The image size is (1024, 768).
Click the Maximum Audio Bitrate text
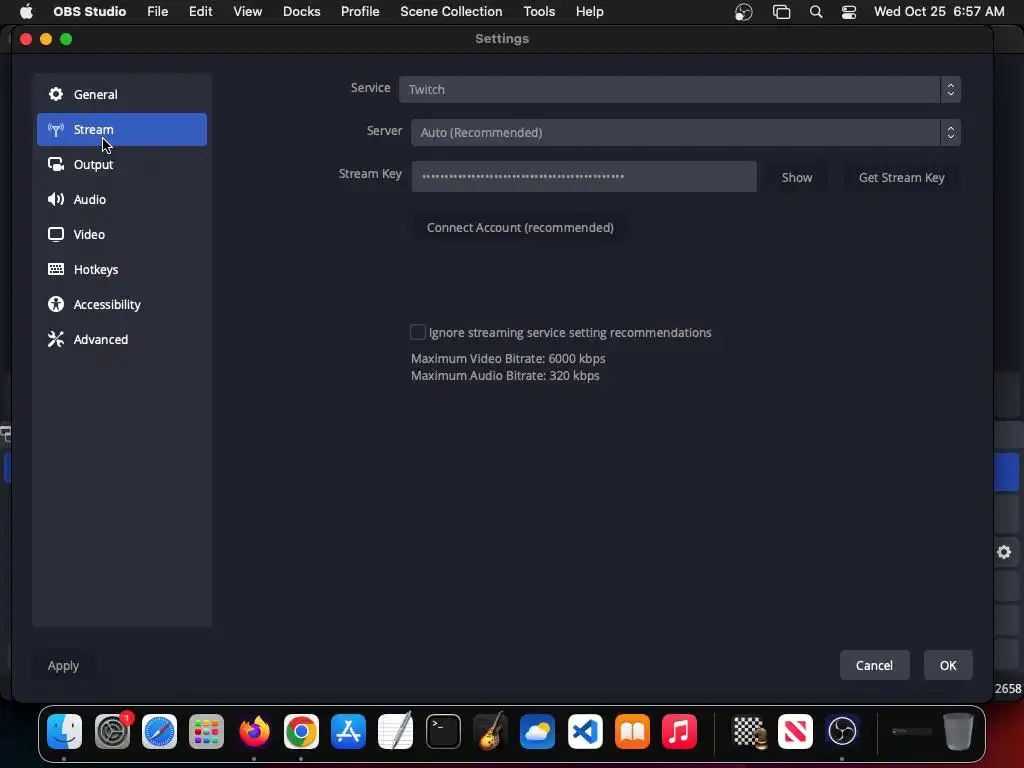pyautogui.click(x=505, y=376)
